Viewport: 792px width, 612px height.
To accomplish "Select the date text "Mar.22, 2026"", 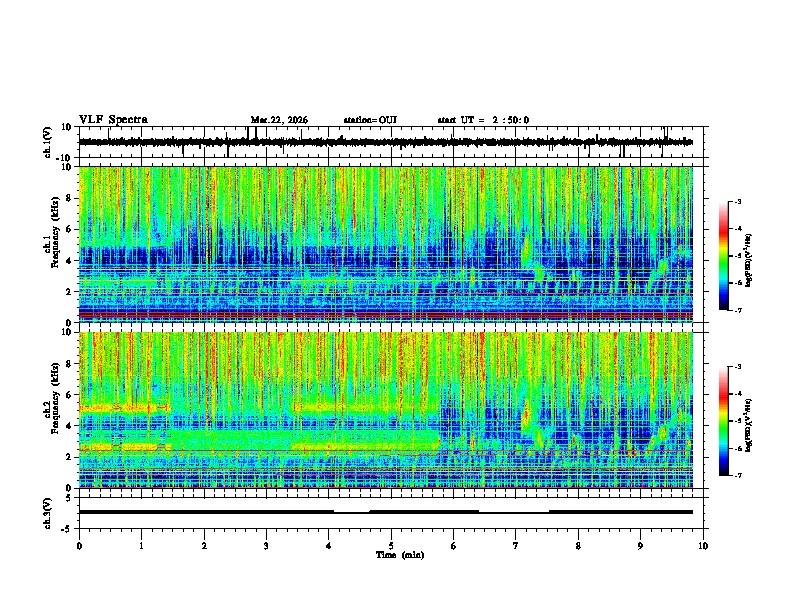I will [x=279, y=120].
